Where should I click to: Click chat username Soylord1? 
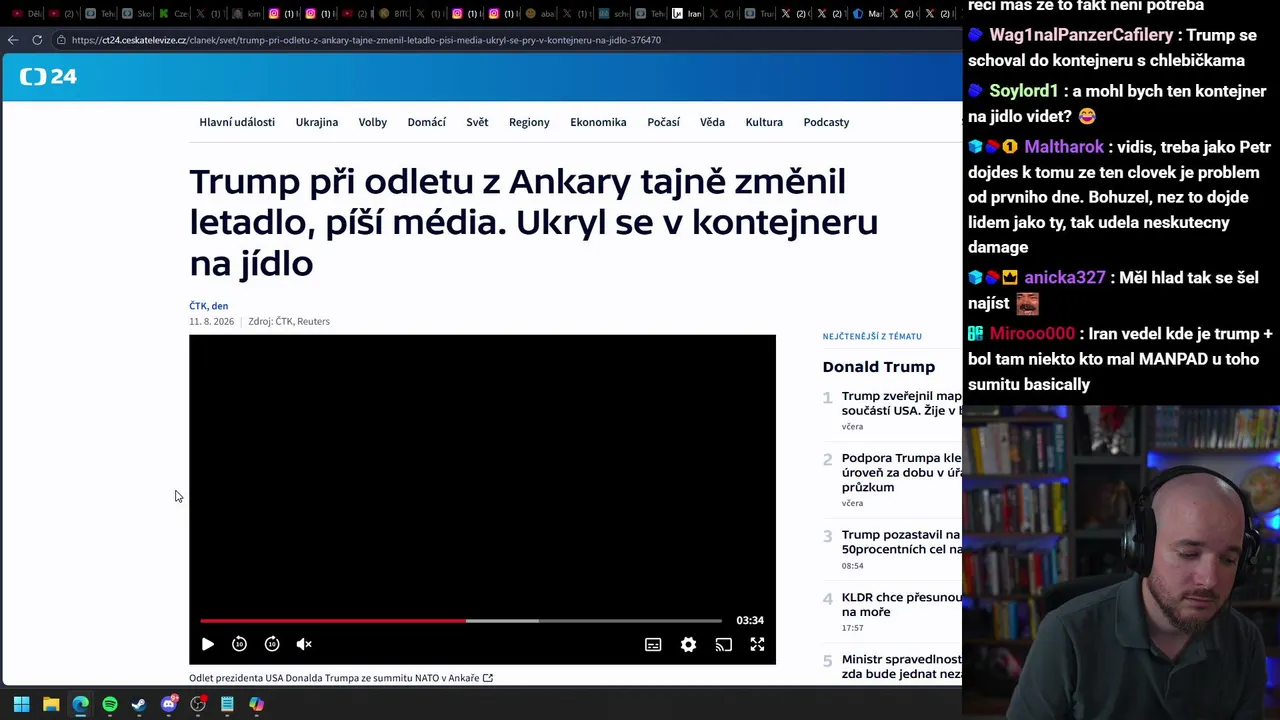[x=1024, y=91]
